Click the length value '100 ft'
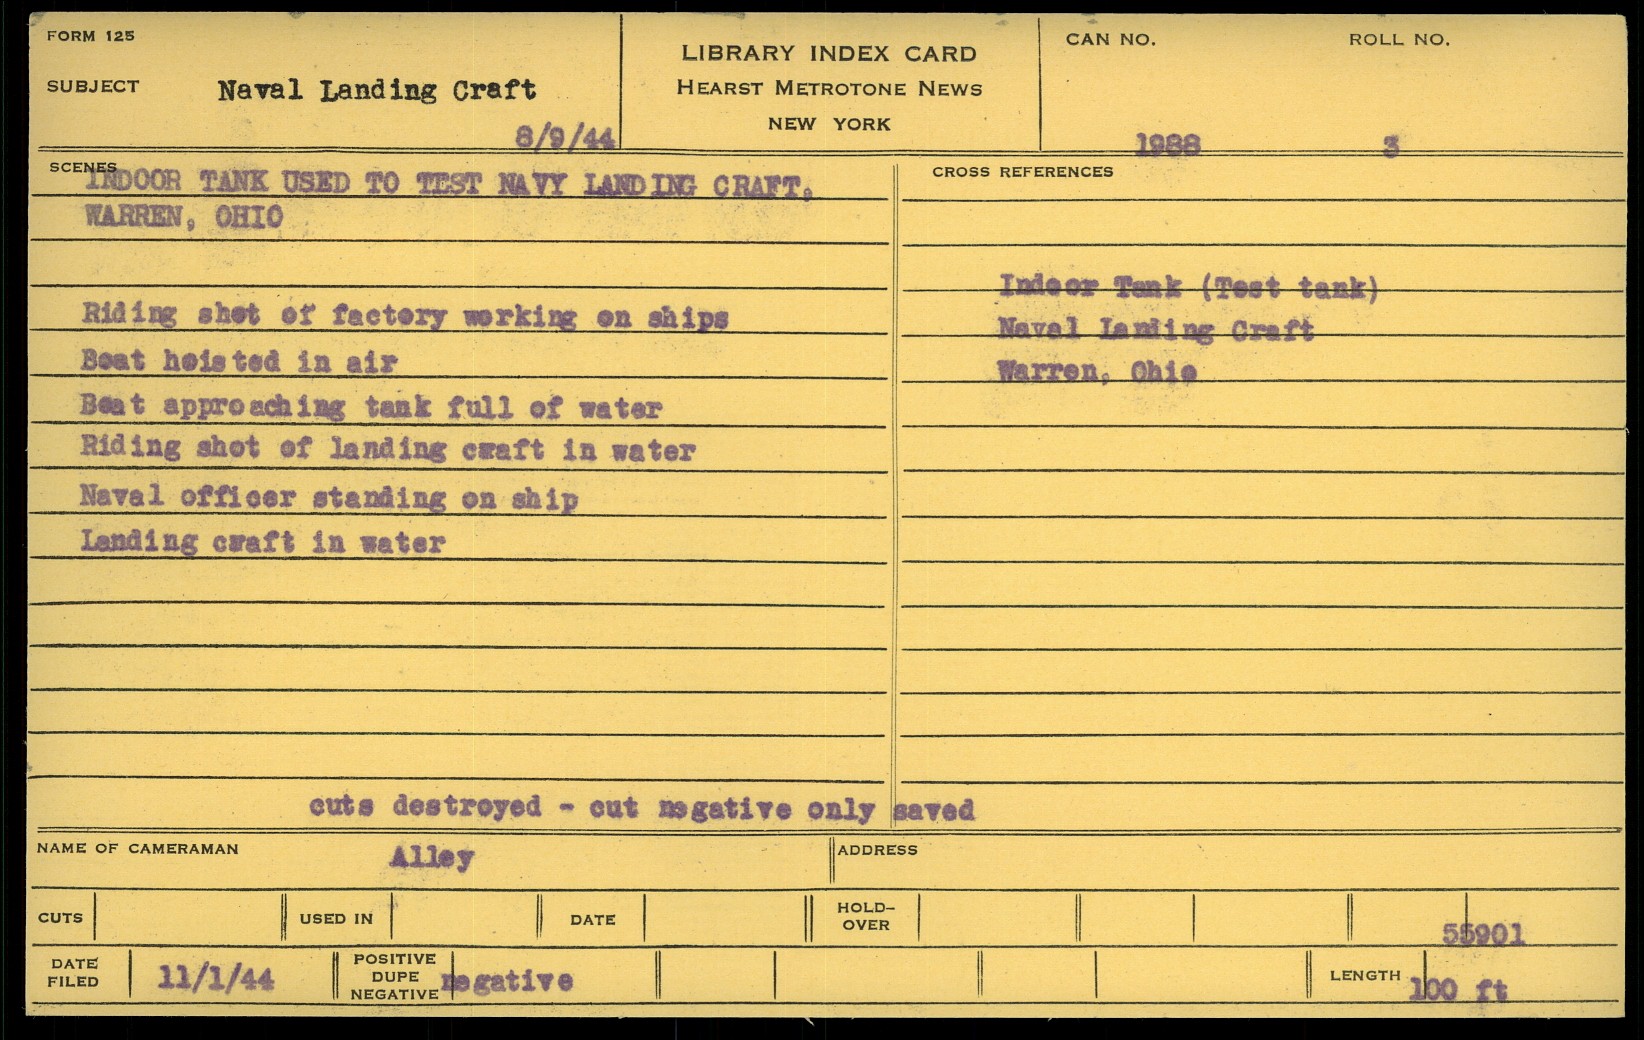This screenshot has width=1644, height=1040. click(x=1457, y=990)
